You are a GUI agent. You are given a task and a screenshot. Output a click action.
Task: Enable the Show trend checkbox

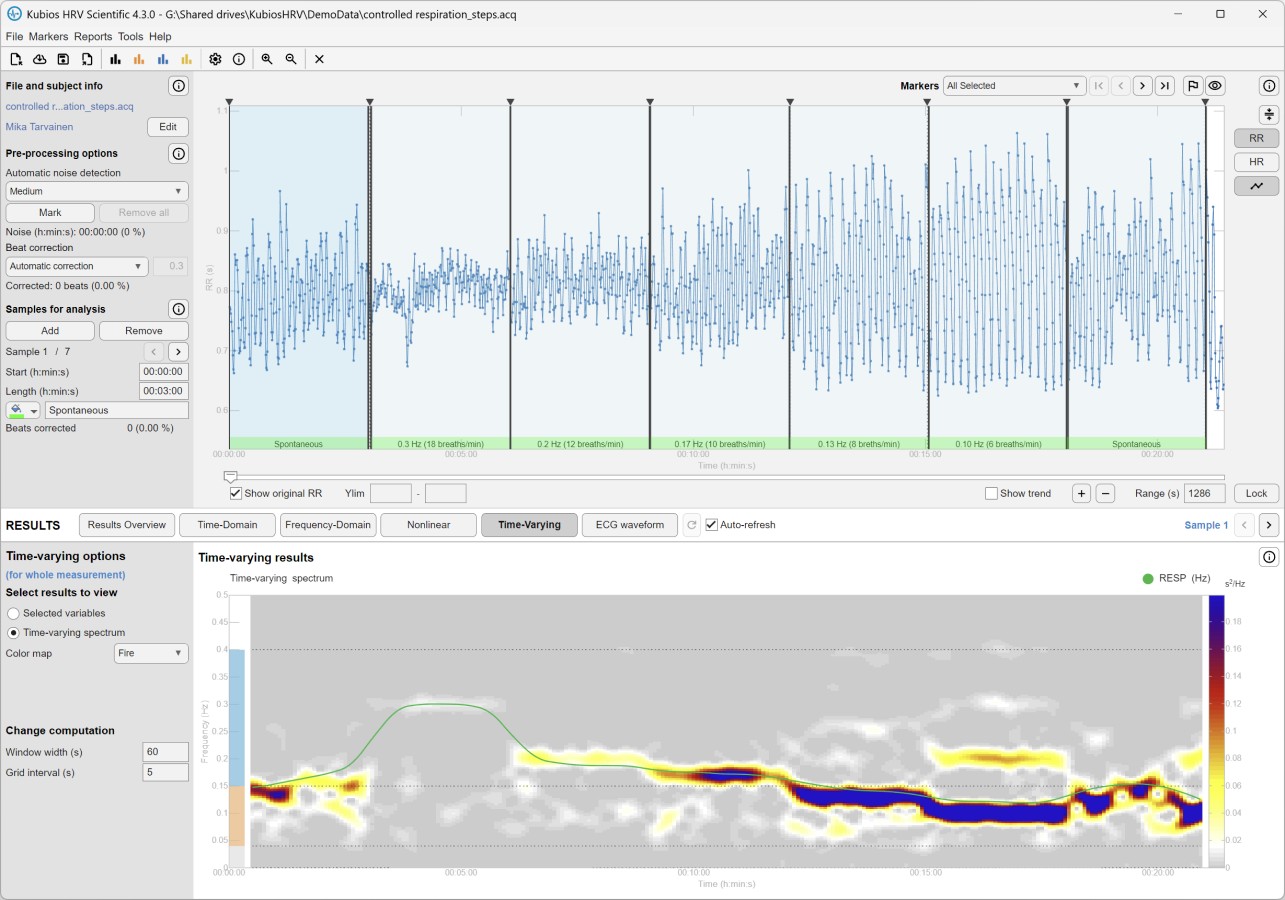[991, 493]
